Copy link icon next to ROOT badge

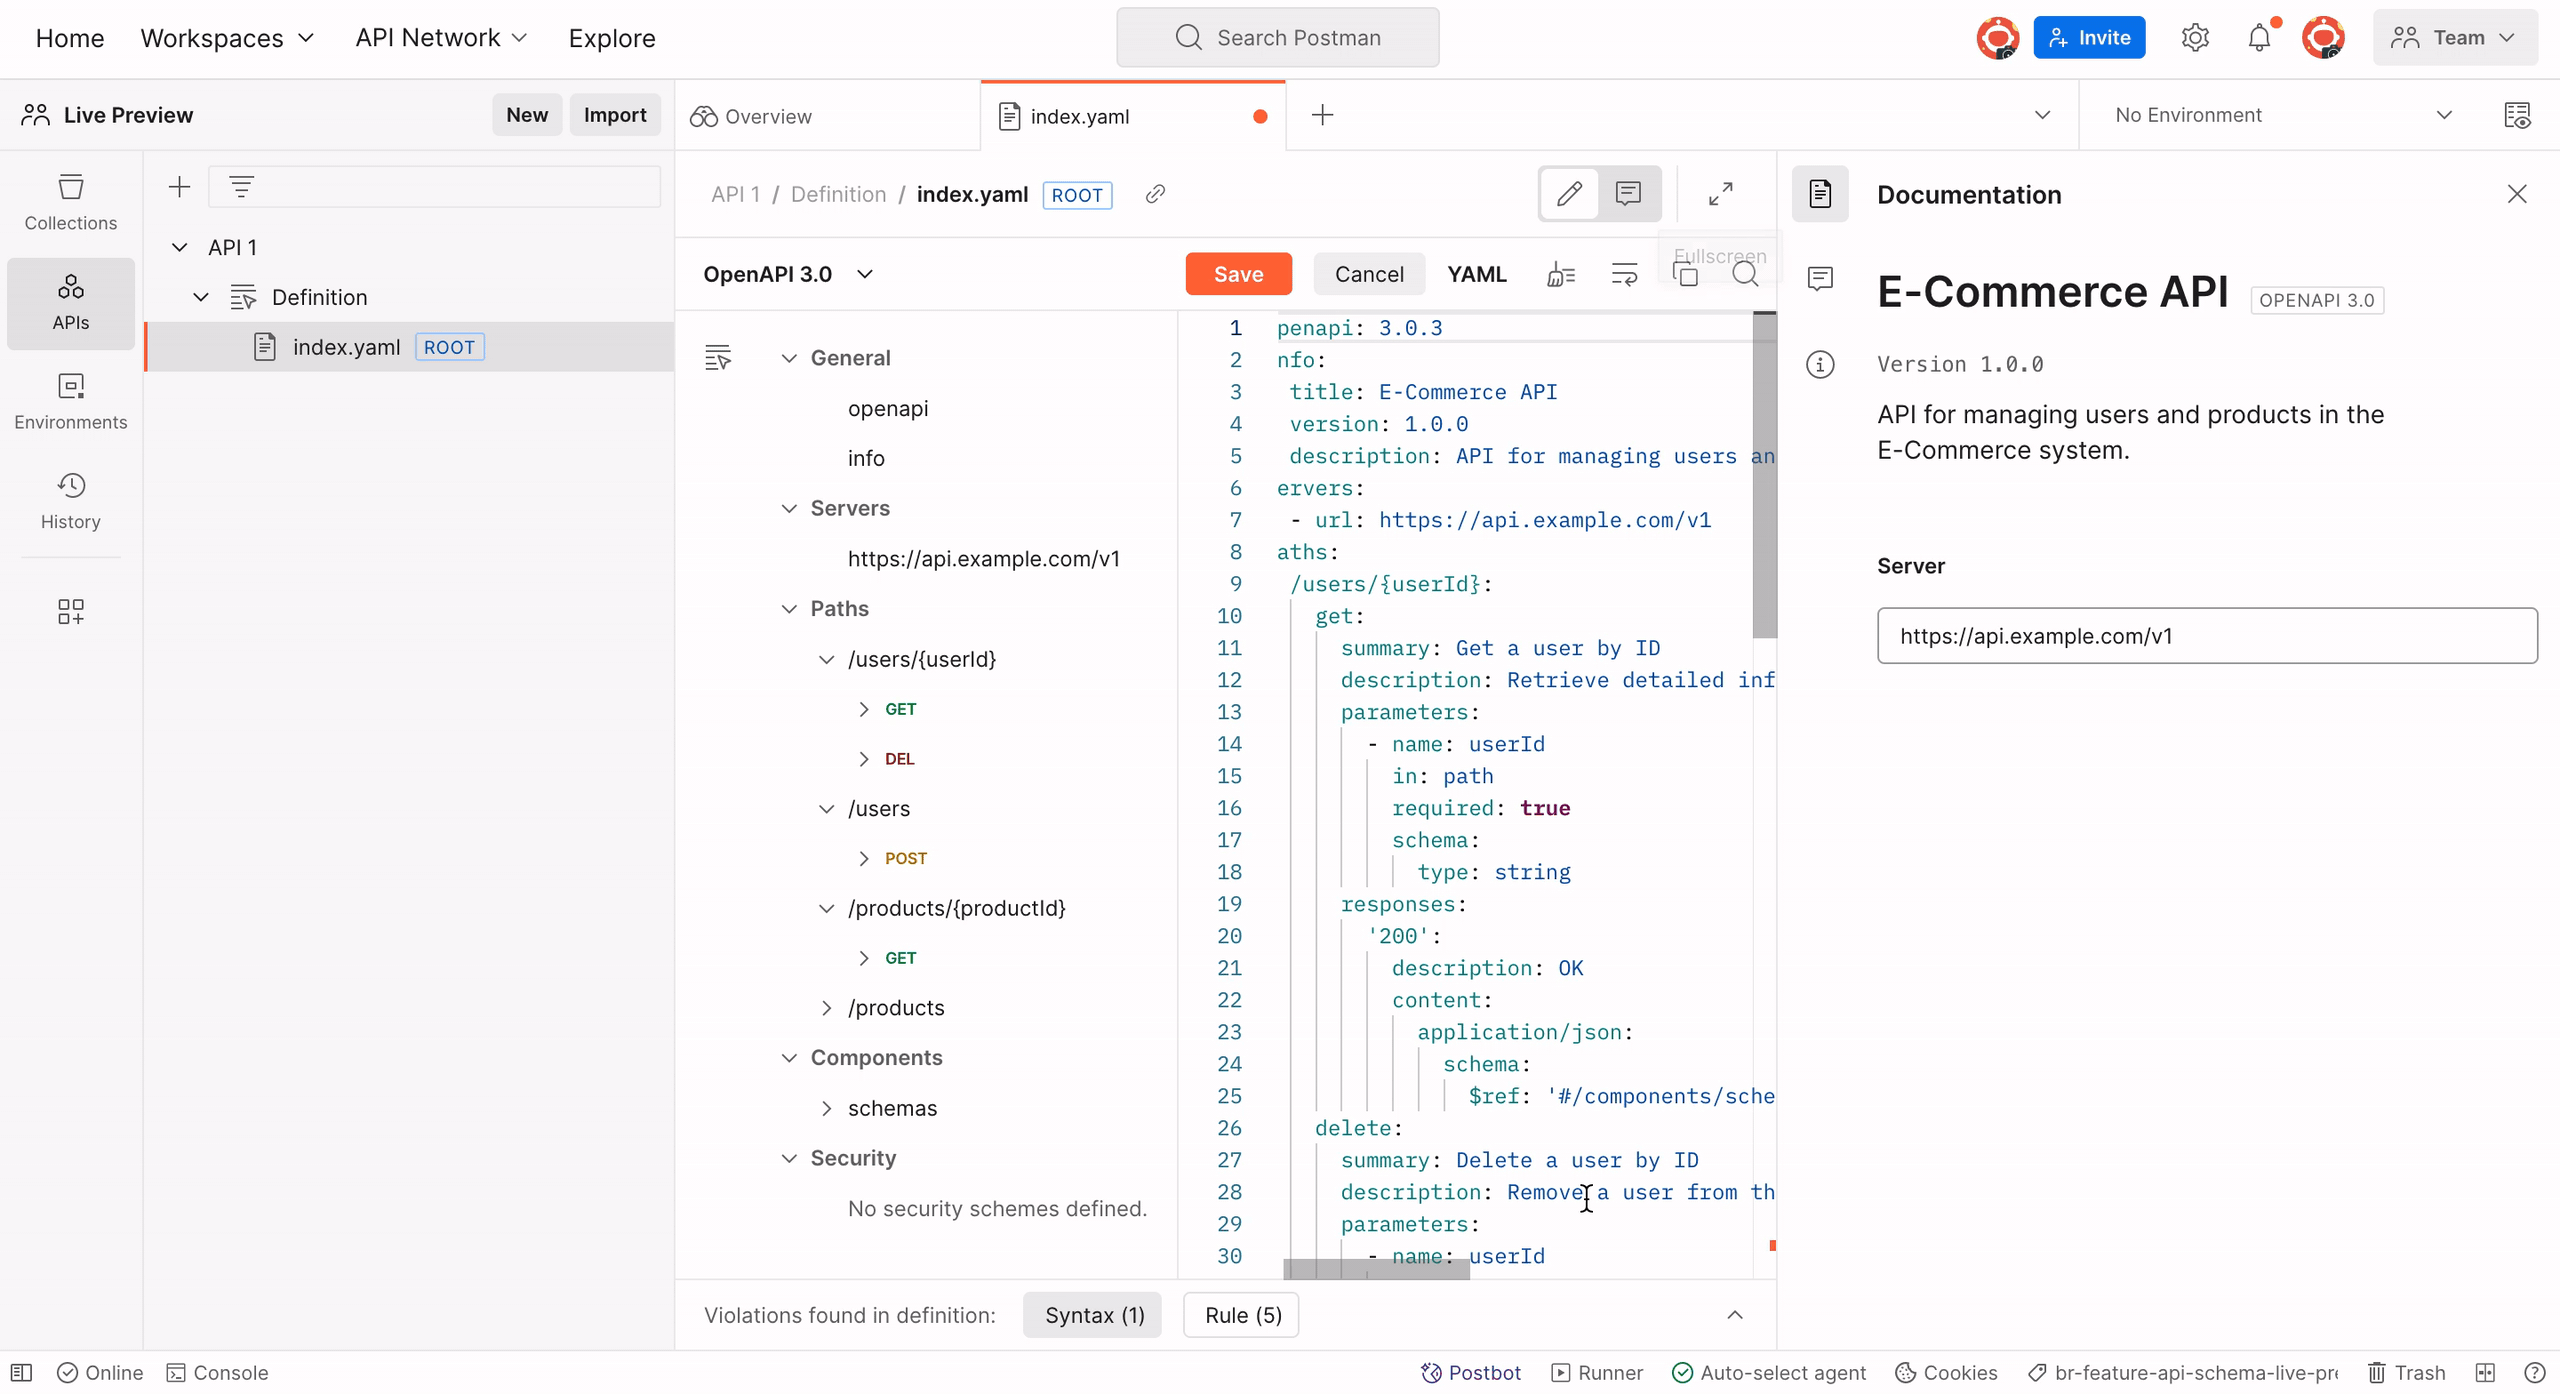point(1155,194)
